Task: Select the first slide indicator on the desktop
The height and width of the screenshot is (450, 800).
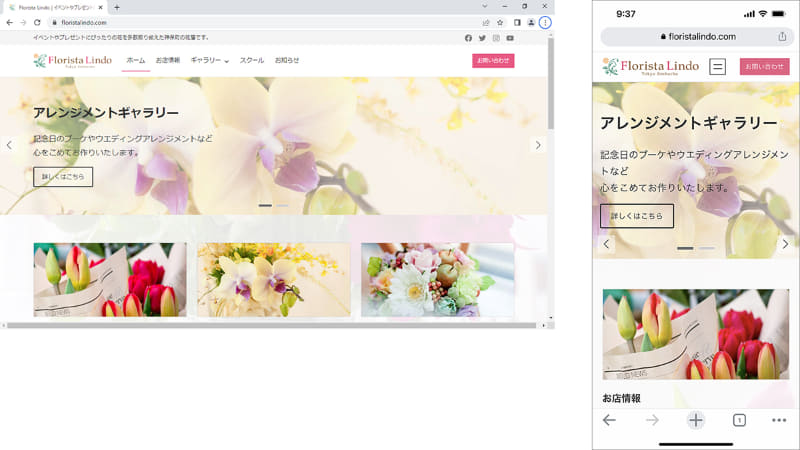Action: (x=265, y=205)
